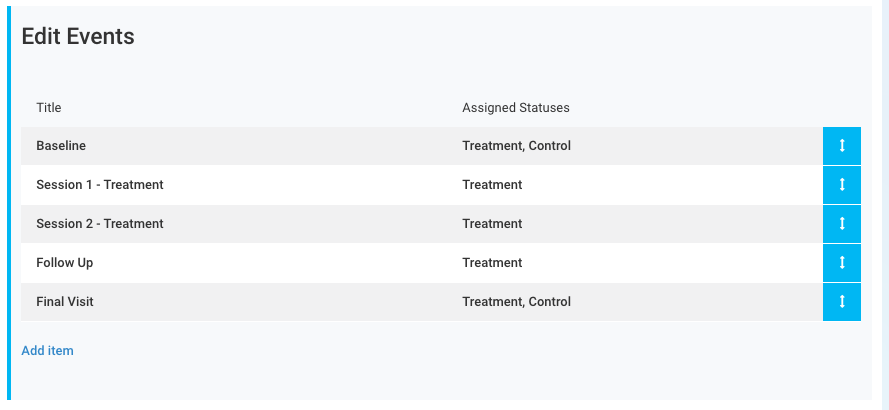
Task: Select the Session 1 - Treatment title
Action: tap(100, 185)
